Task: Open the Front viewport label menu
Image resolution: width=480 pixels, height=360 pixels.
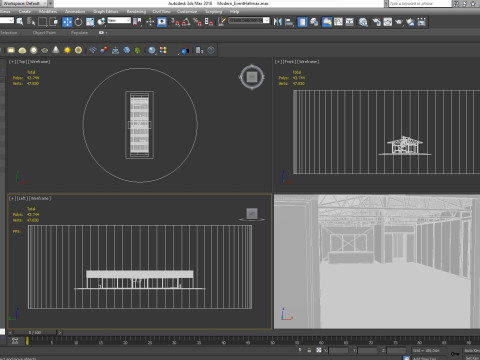Action: (x=289, y=62)
